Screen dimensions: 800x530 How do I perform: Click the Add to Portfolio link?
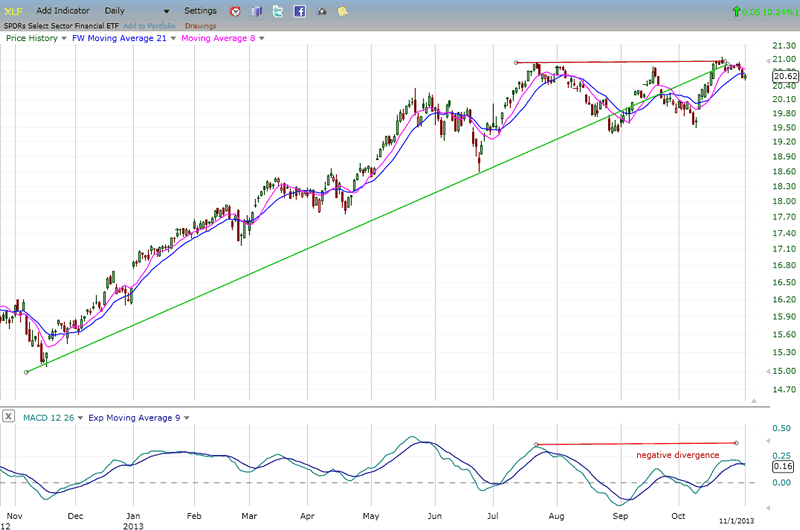(151, 25)
